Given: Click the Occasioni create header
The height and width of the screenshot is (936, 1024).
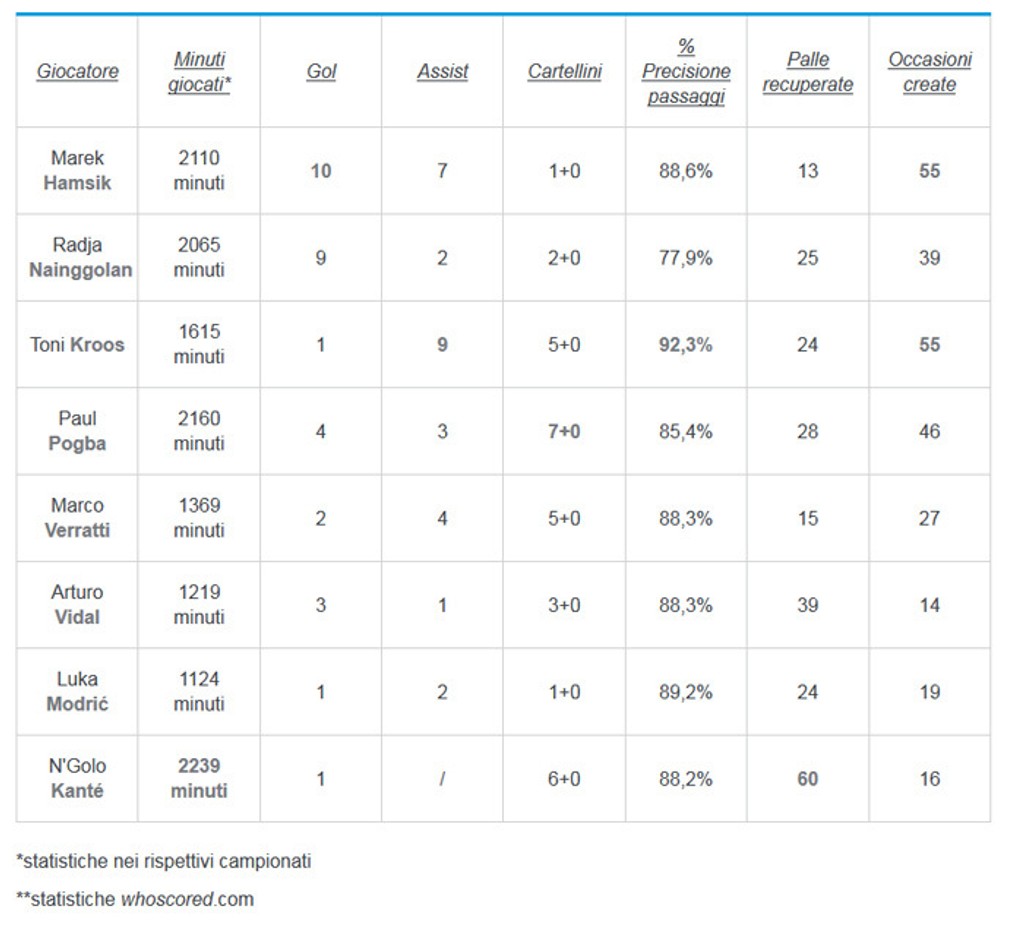Looking at the screenshot, I should 930,72.
